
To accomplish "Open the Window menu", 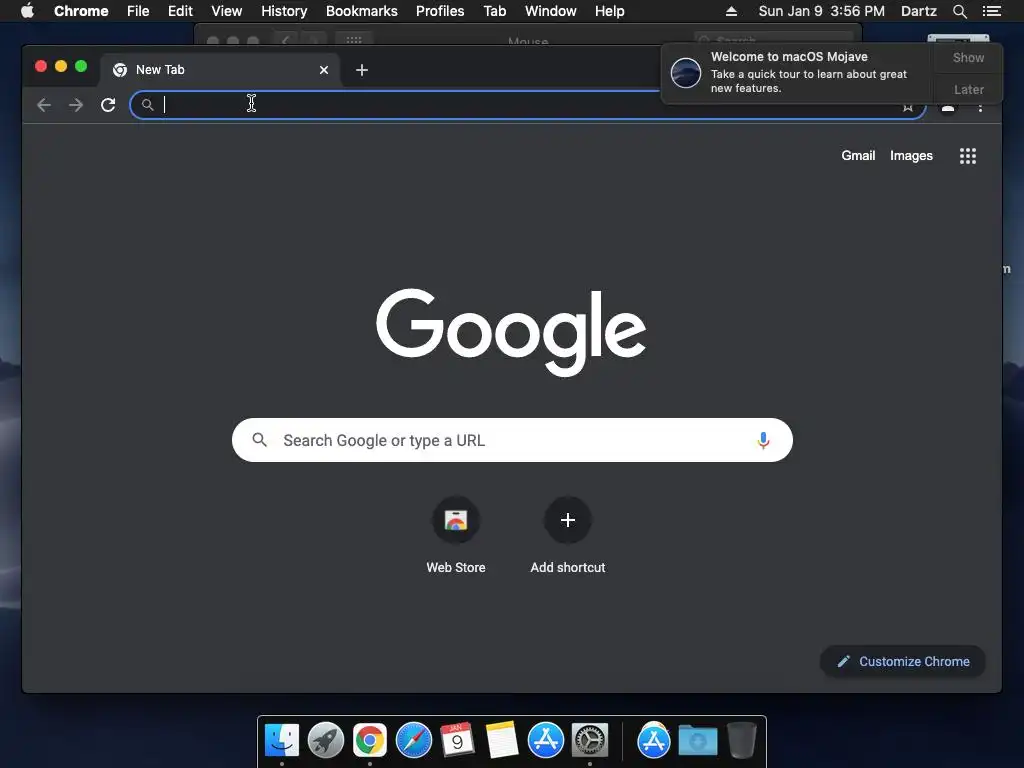I will (x=551, y=11).
